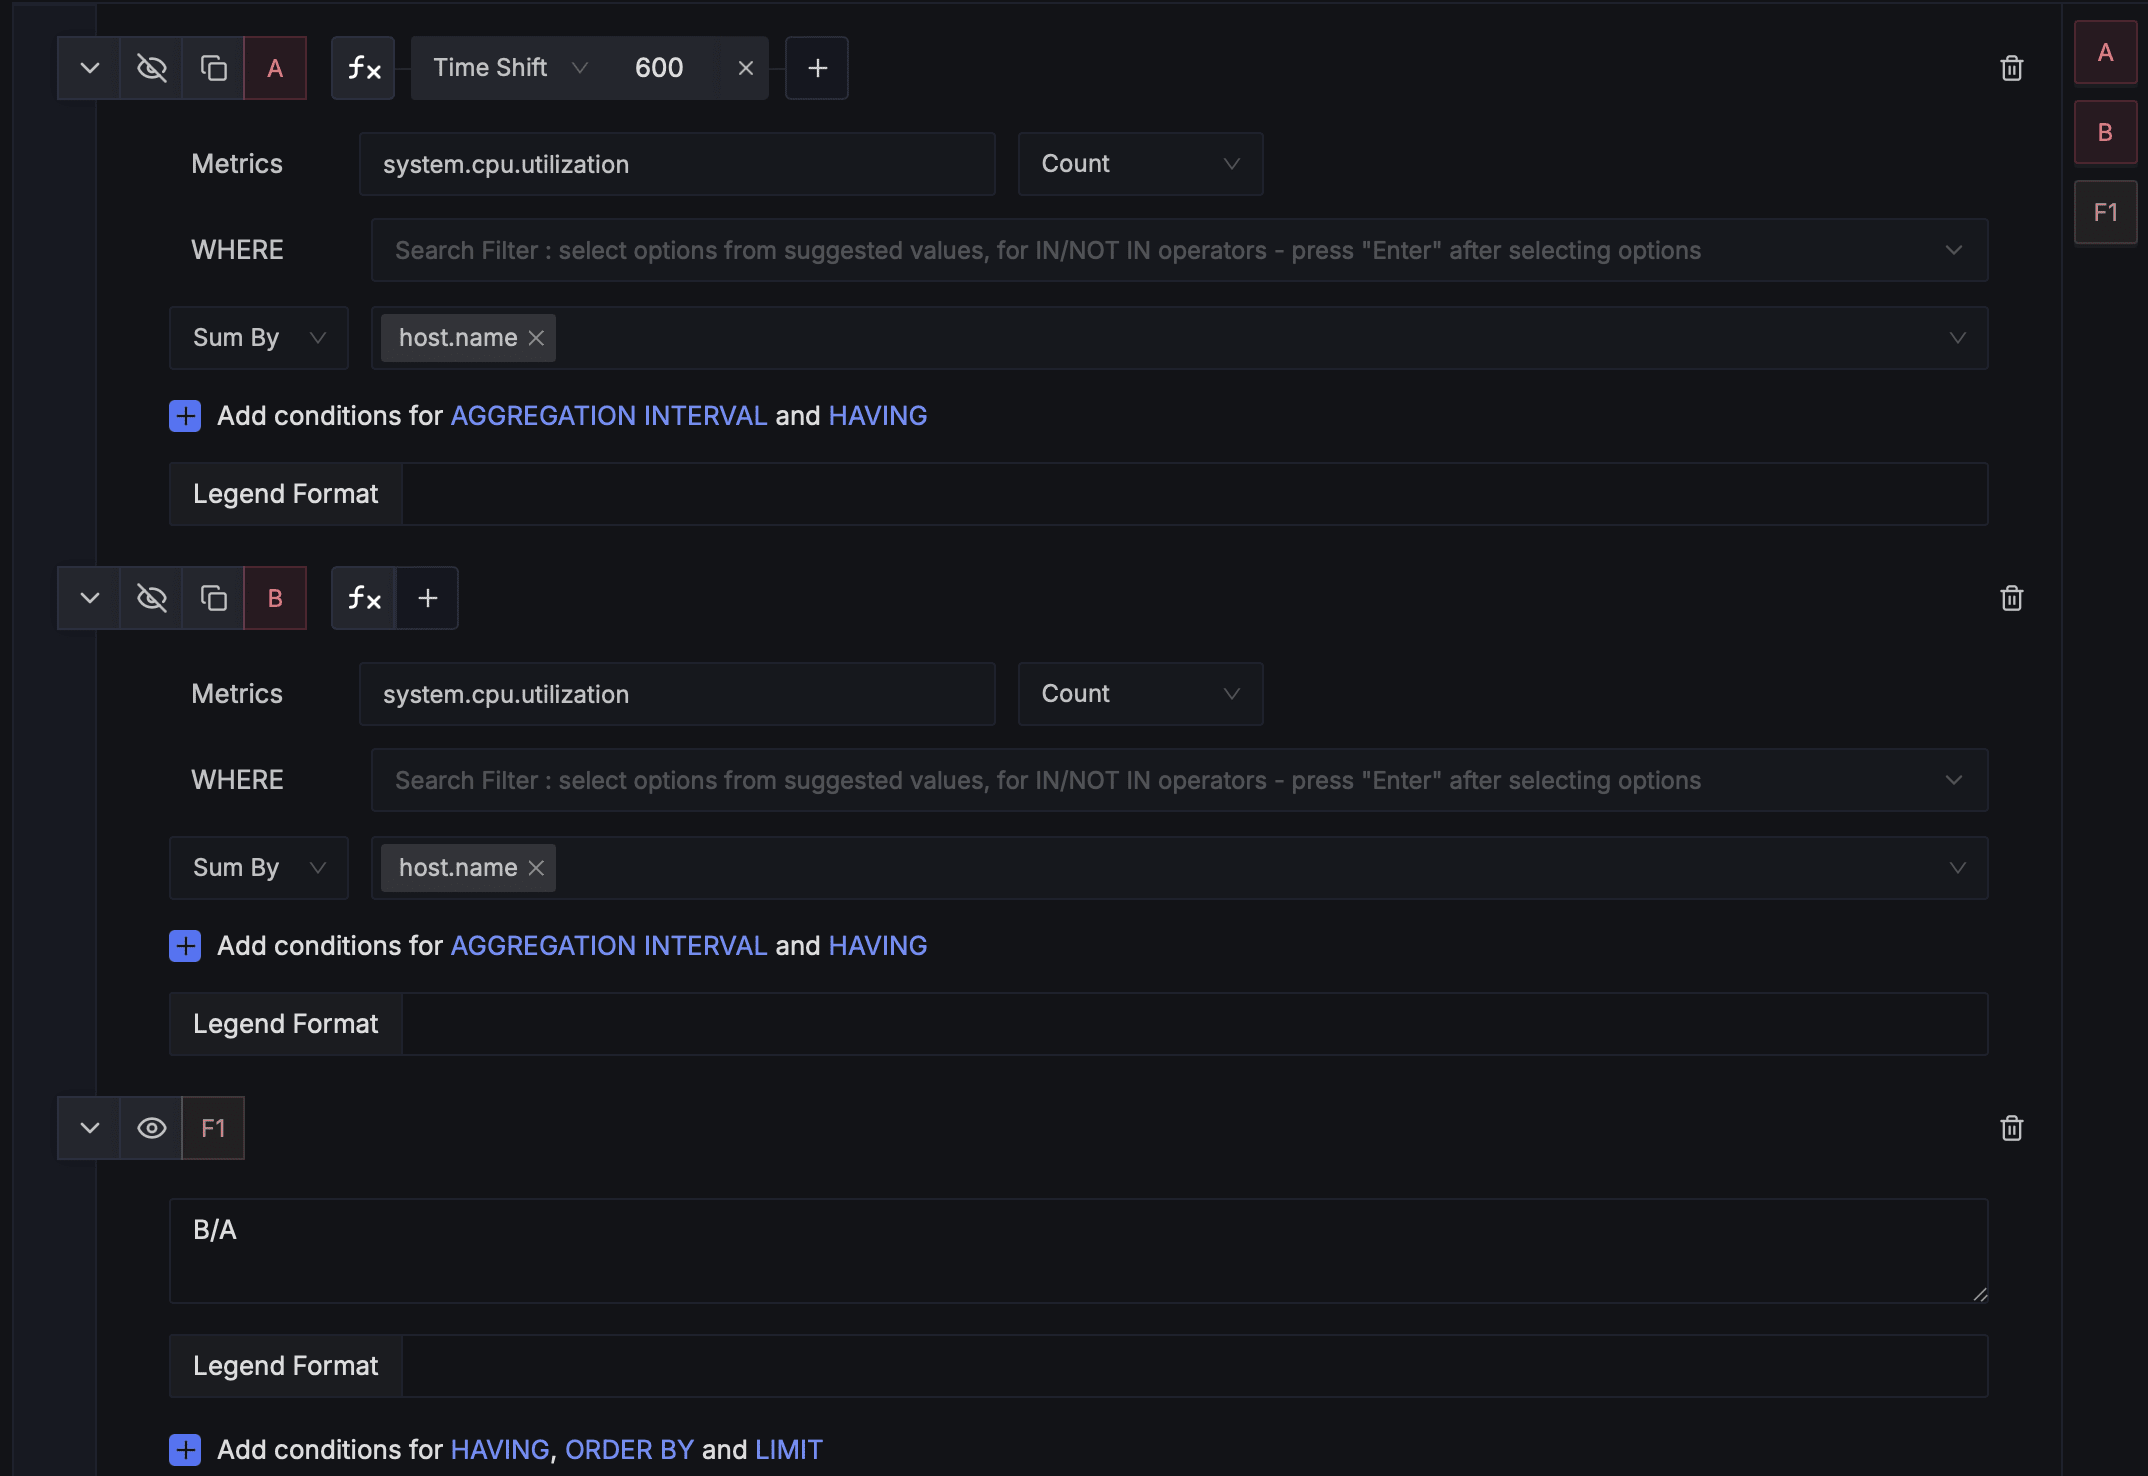Select the B query shortcut on the right sidebar

(x=2105, y=131)
